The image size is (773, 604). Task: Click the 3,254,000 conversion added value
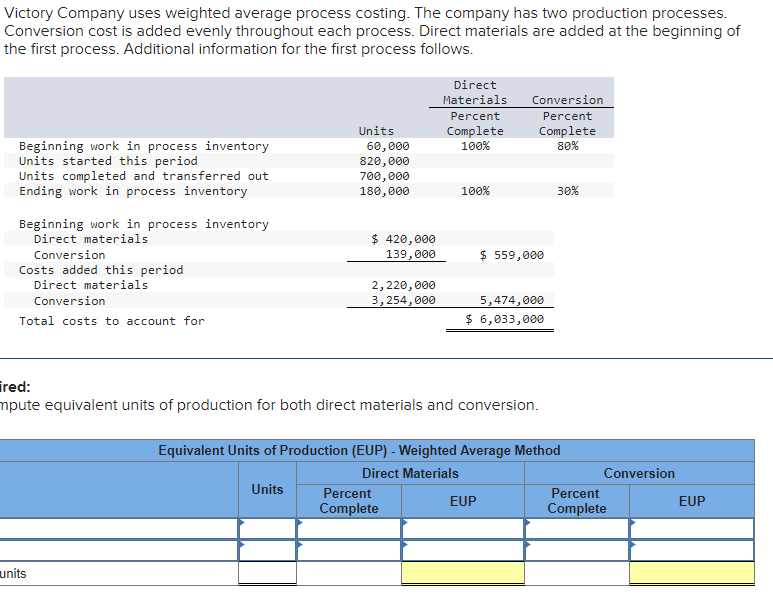coord(403,300)
